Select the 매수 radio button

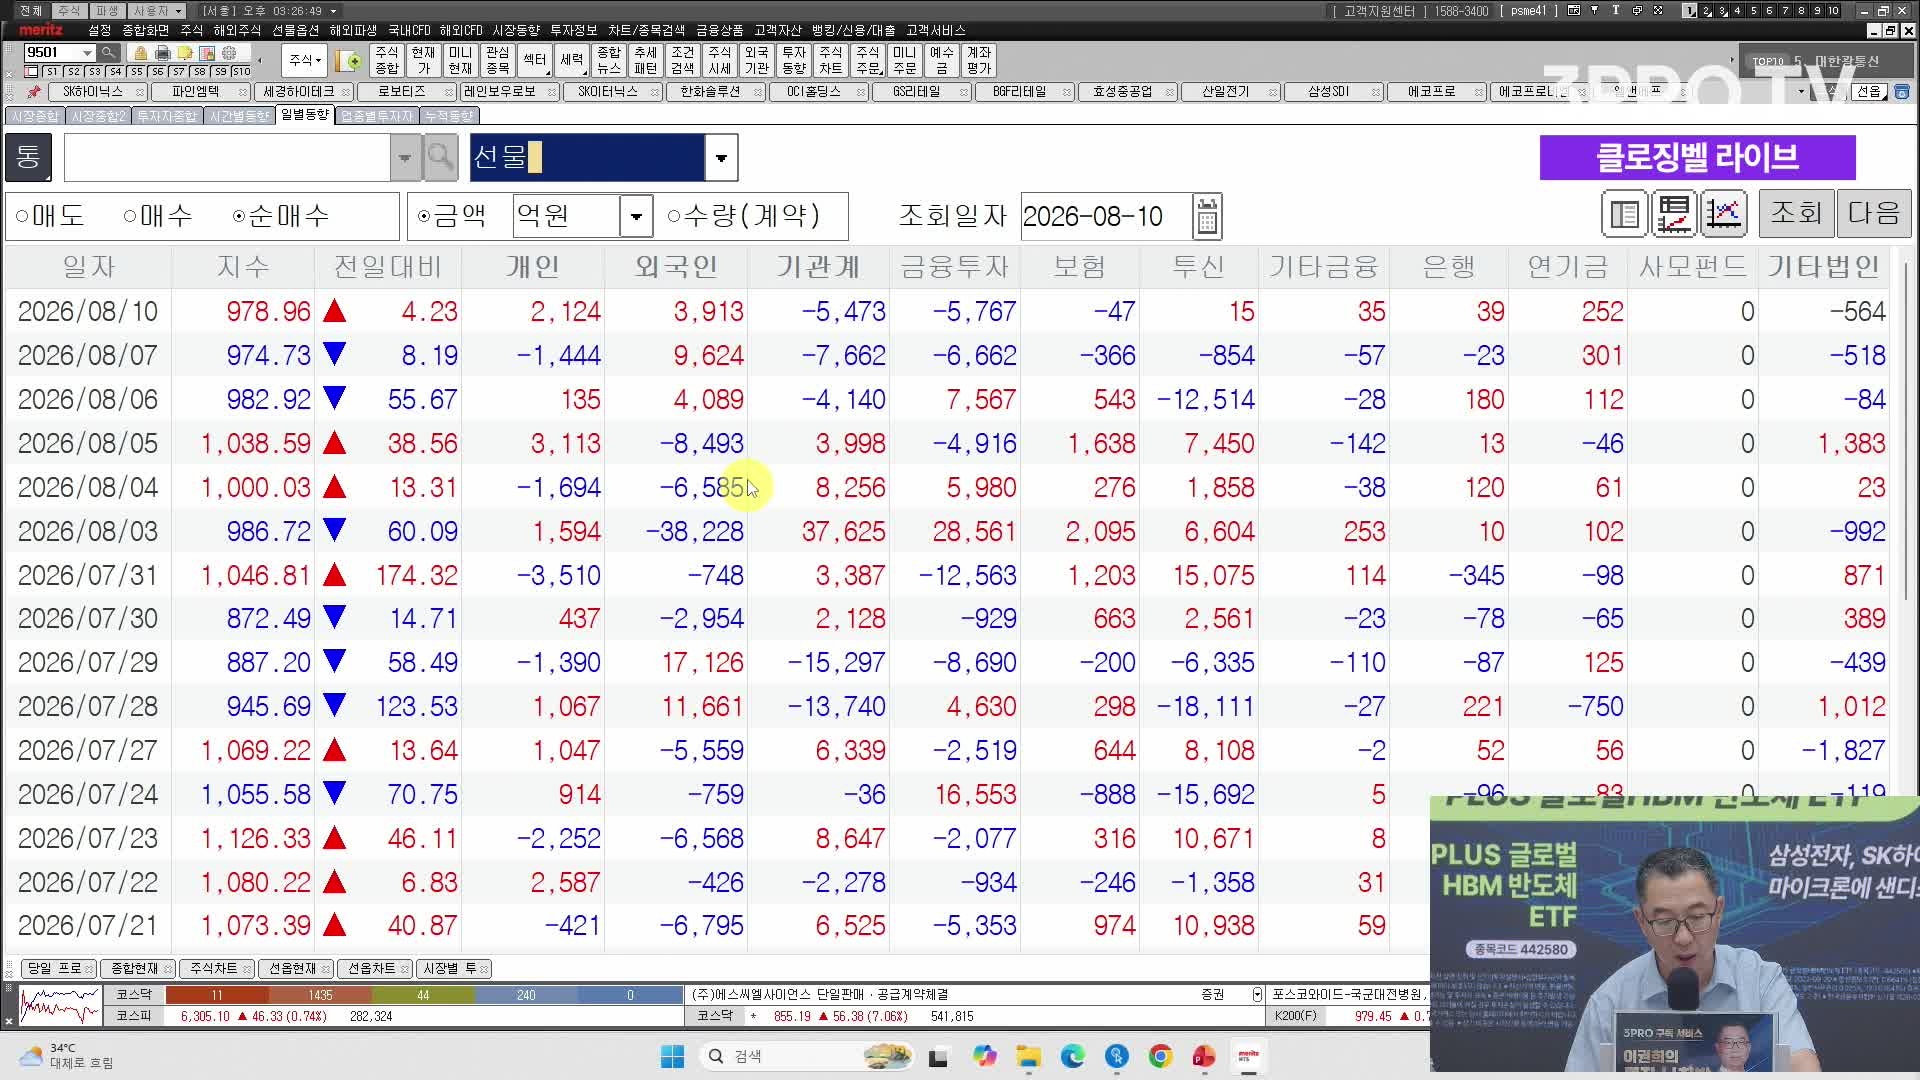[x=130, y=216]
